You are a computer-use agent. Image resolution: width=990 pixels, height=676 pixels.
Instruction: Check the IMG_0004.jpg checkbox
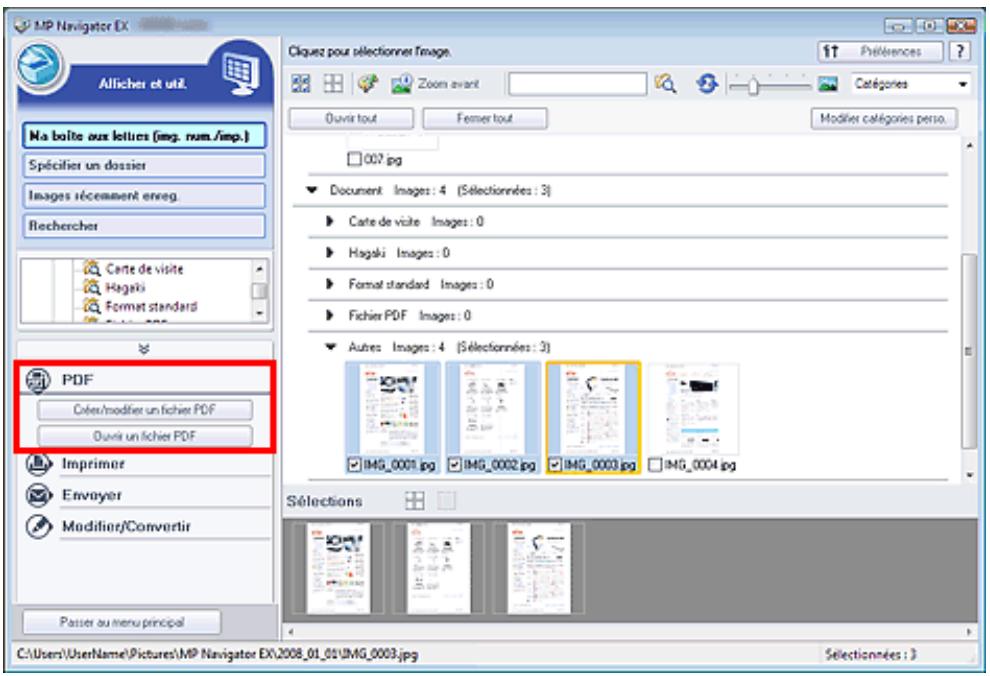(x=655, y=465)
